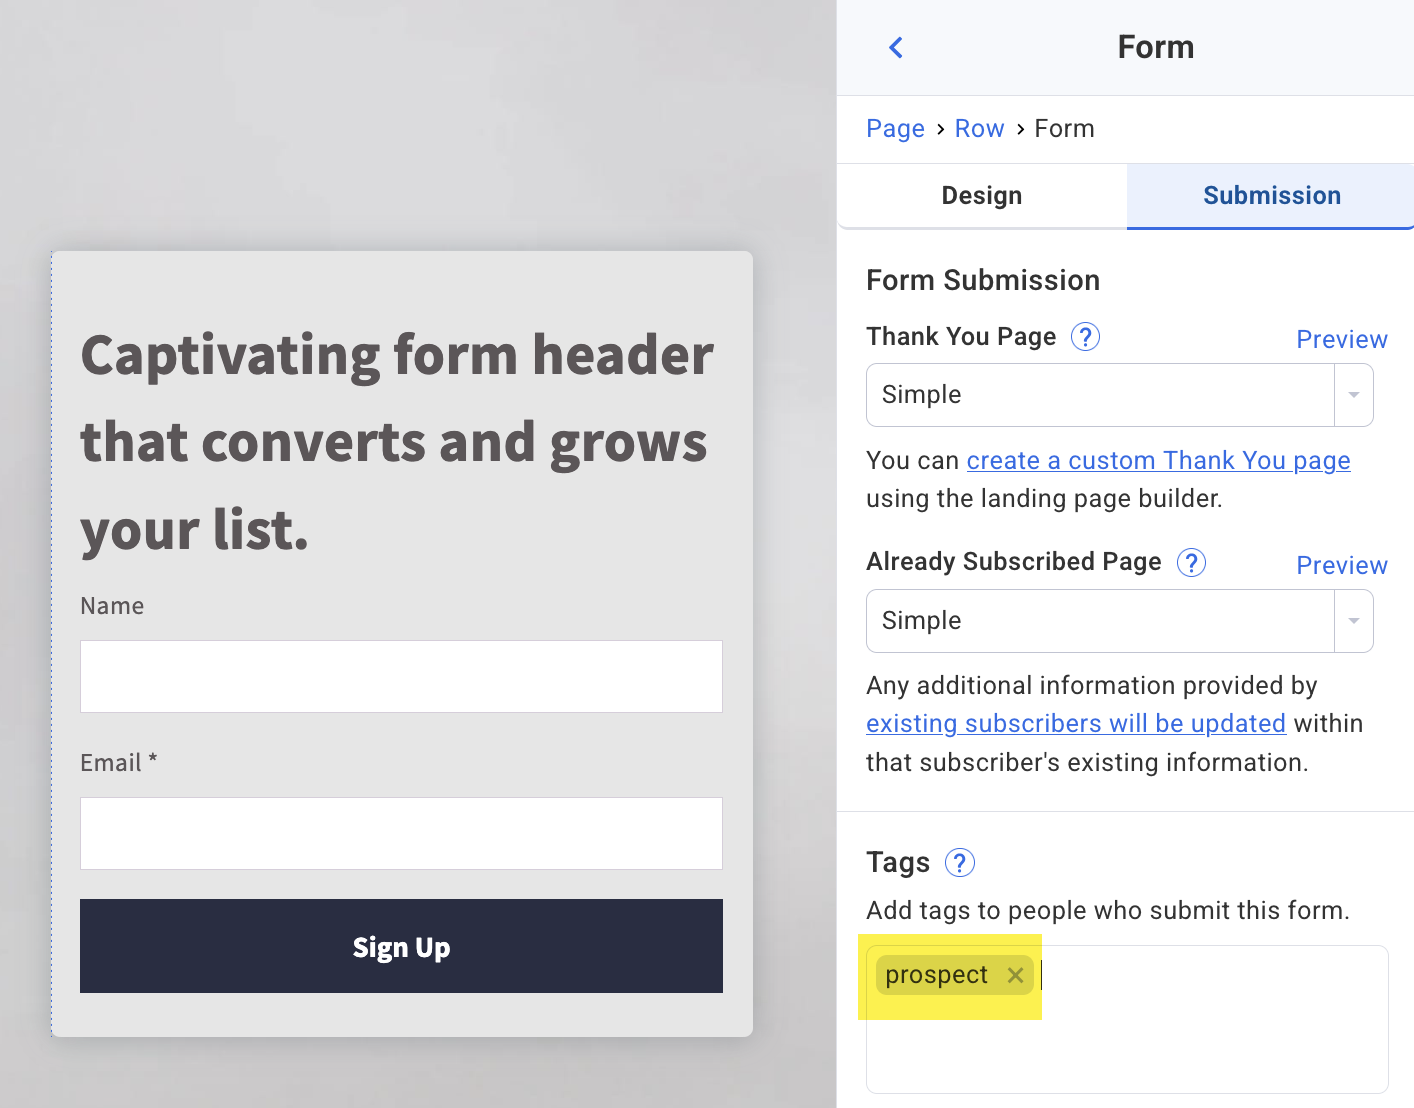Click the Sign Up button on the form

pos(401,946)
